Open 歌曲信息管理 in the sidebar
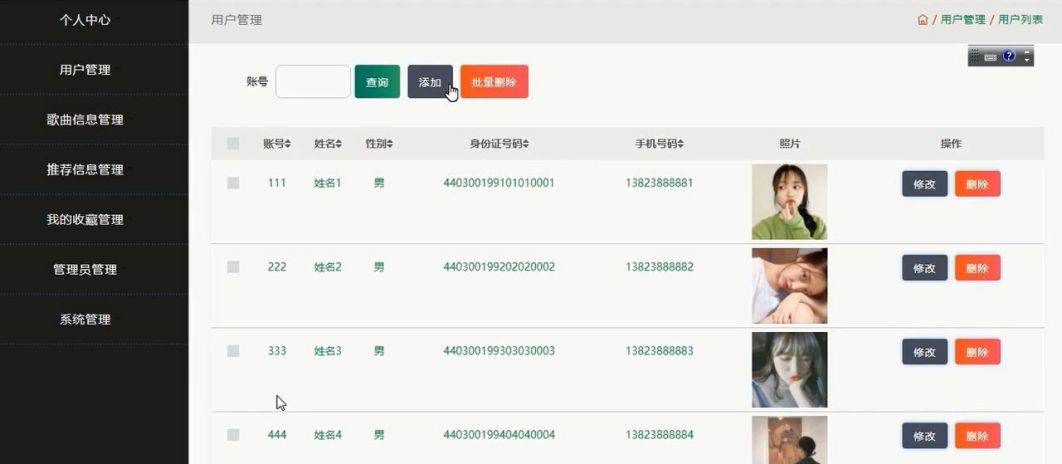 pos(85,120)
